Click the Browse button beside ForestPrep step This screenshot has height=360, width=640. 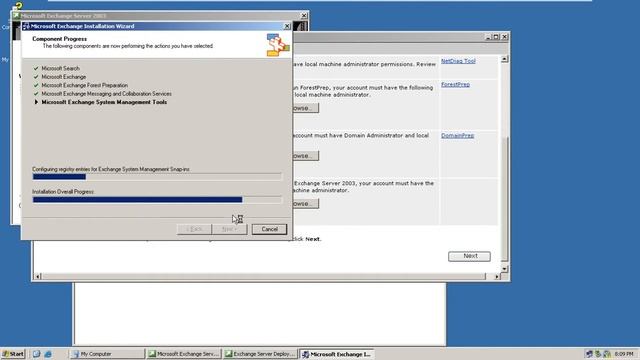pos(306,108)
